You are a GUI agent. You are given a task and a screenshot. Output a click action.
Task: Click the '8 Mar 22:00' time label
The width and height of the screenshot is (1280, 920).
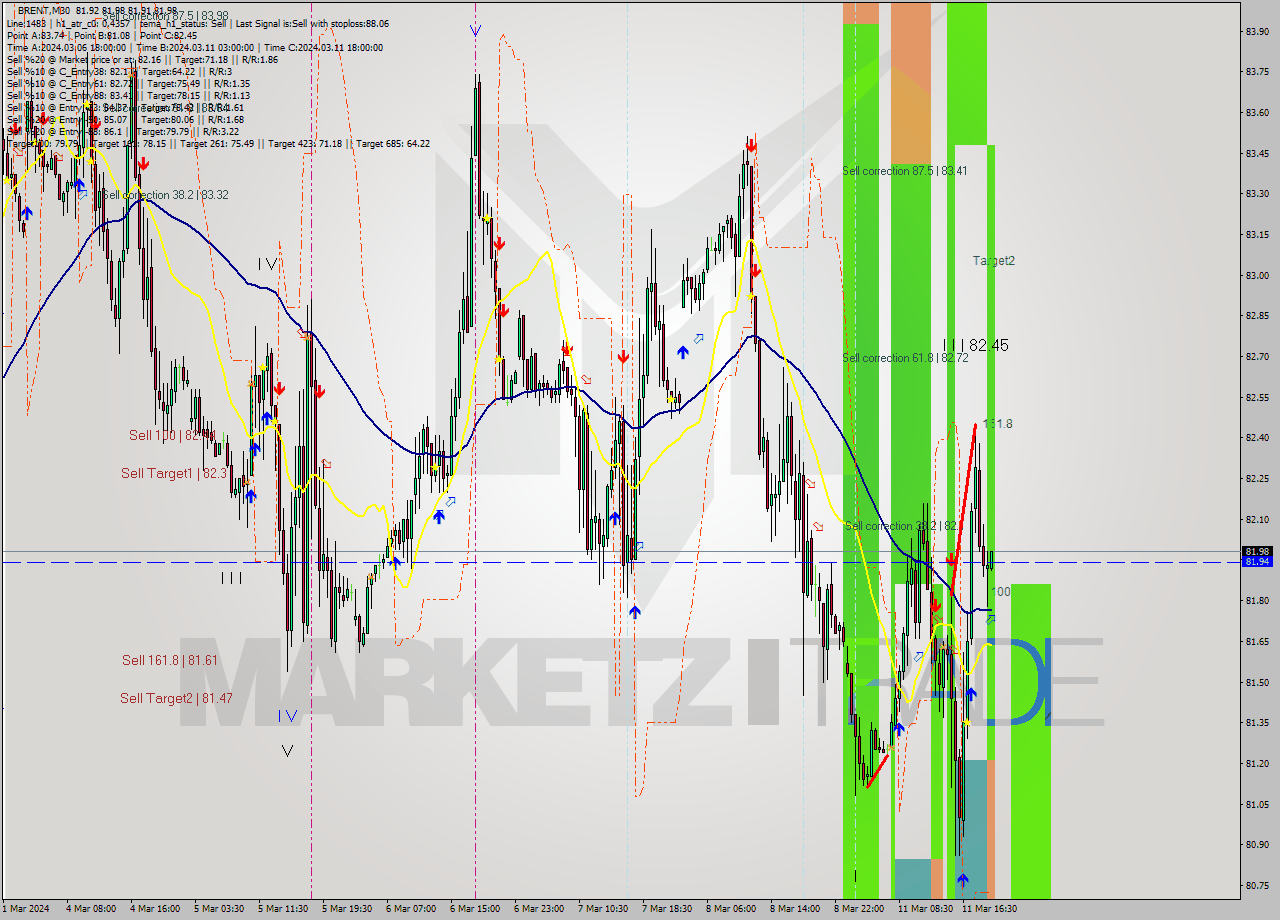click(859, 909)
